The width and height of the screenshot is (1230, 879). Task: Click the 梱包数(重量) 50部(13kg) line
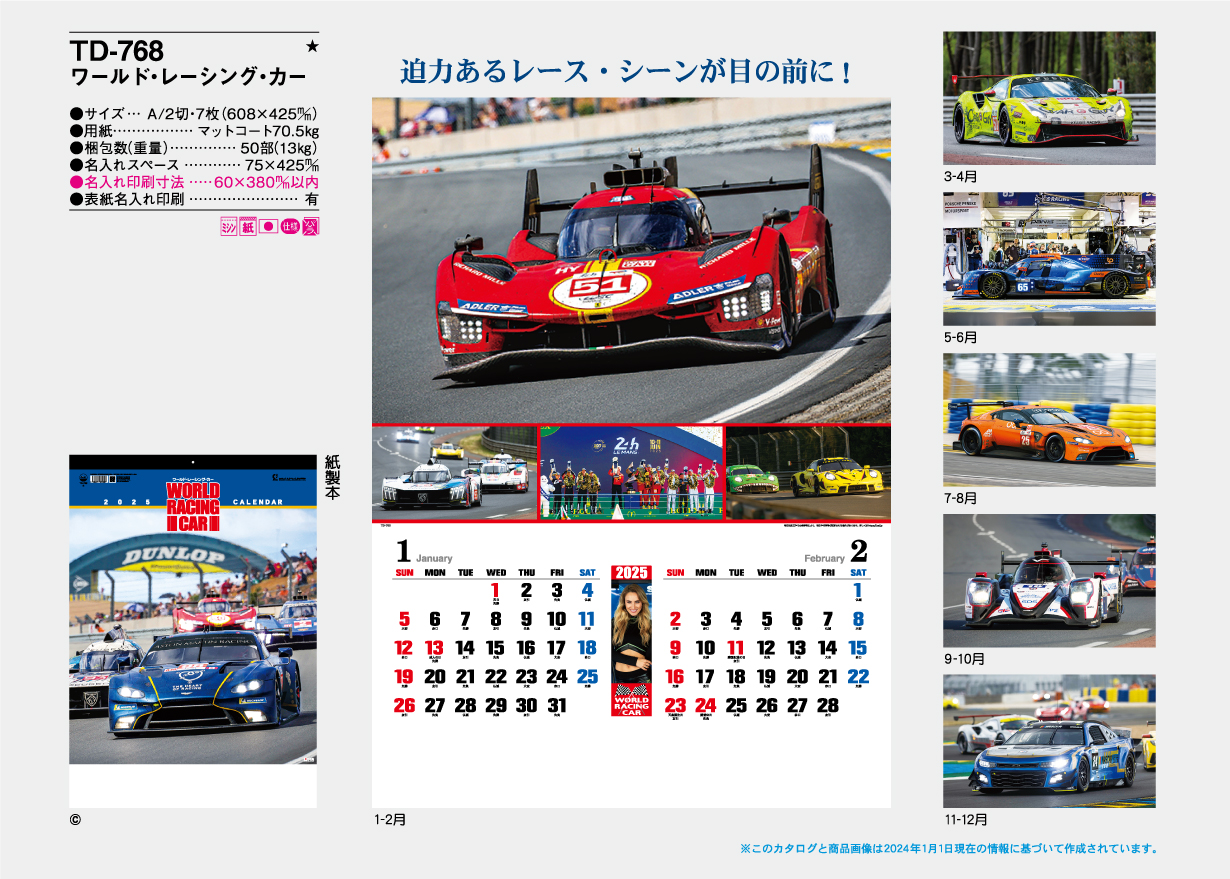pyautogui.click(x=194, y=148)
